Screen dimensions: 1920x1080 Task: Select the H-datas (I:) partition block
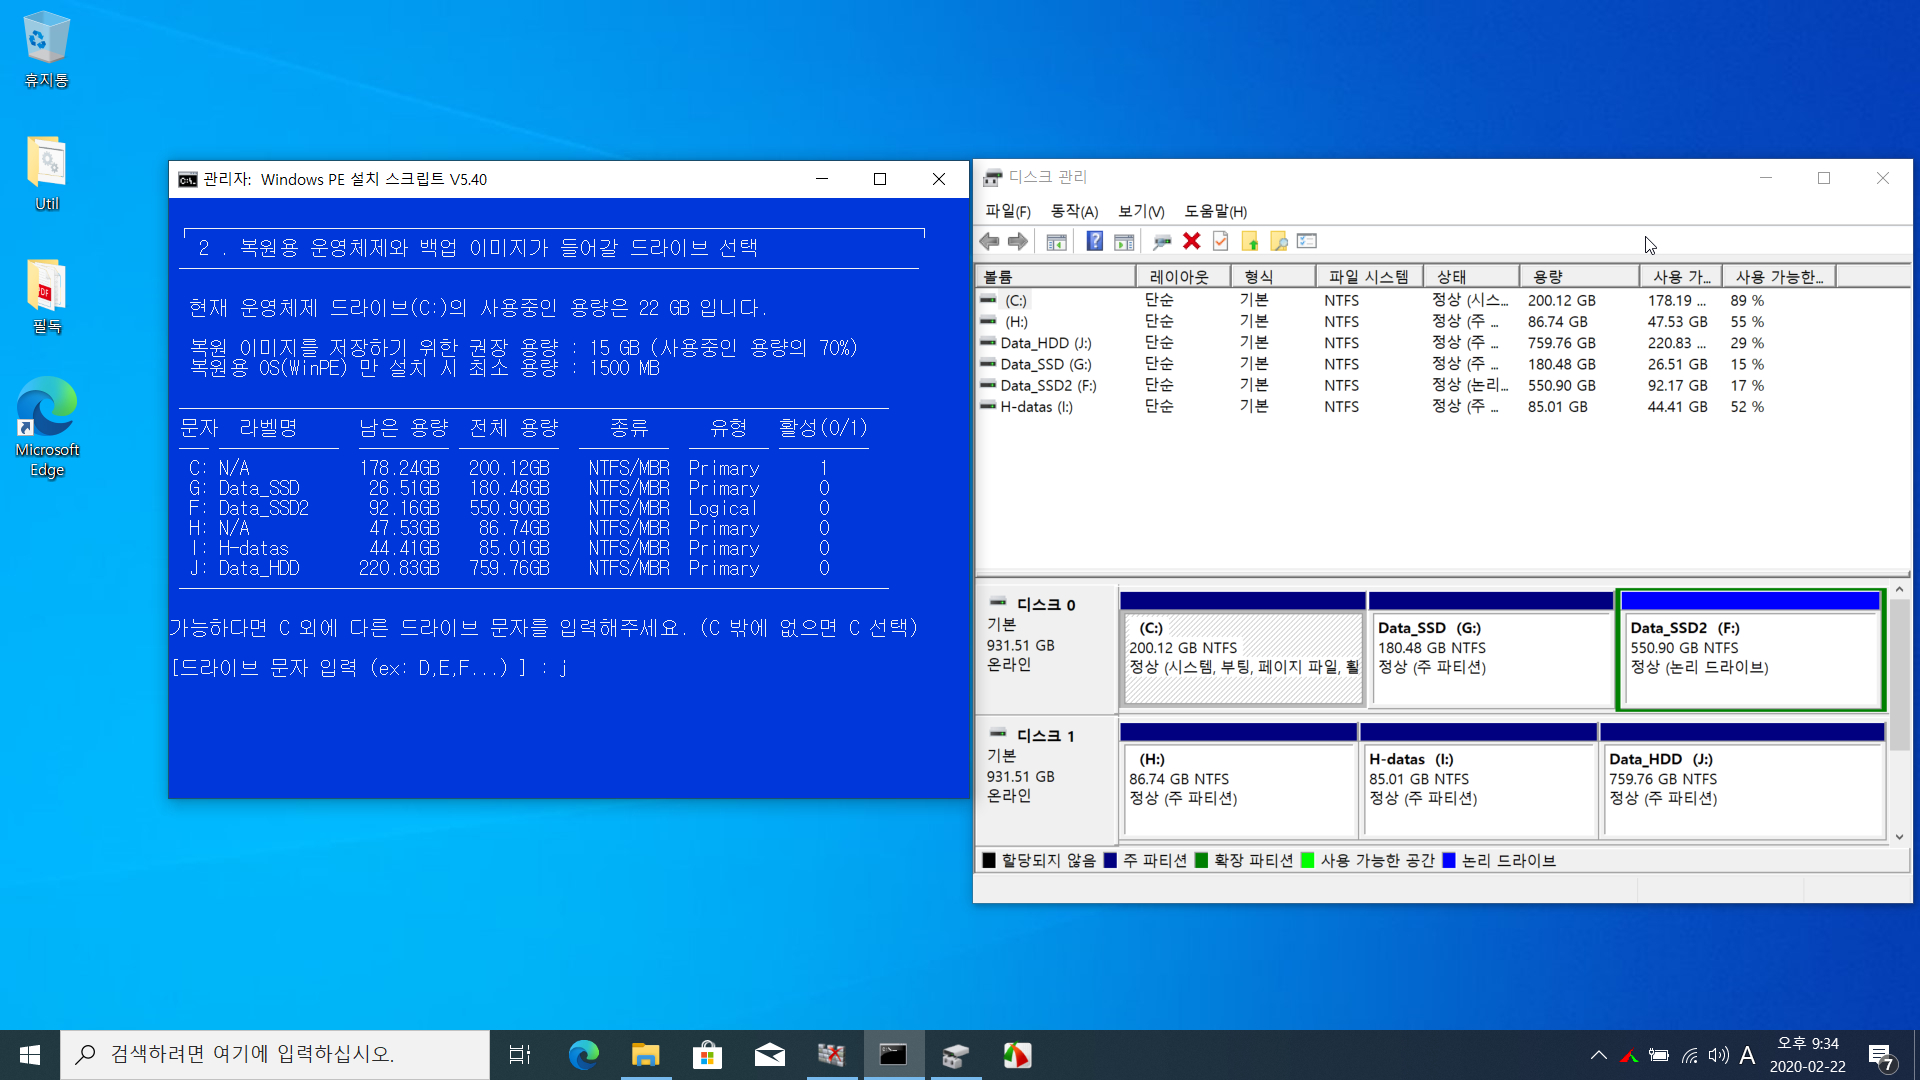1478,780
